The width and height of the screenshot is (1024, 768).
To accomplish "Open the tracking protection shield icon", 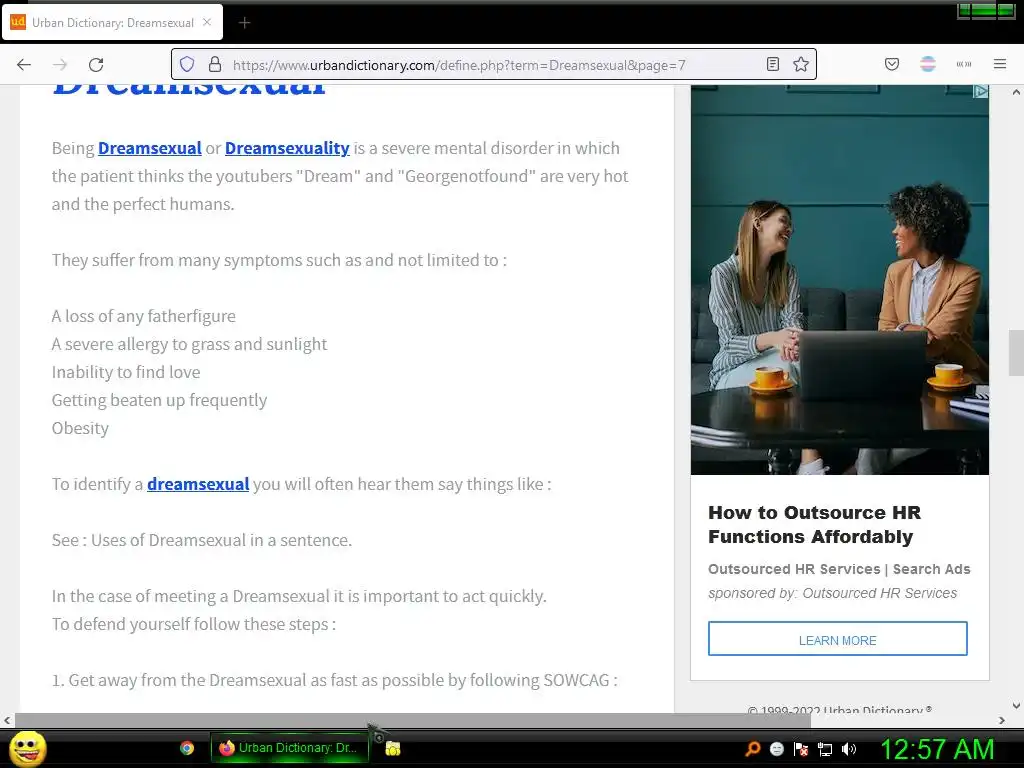I will 187,64.
